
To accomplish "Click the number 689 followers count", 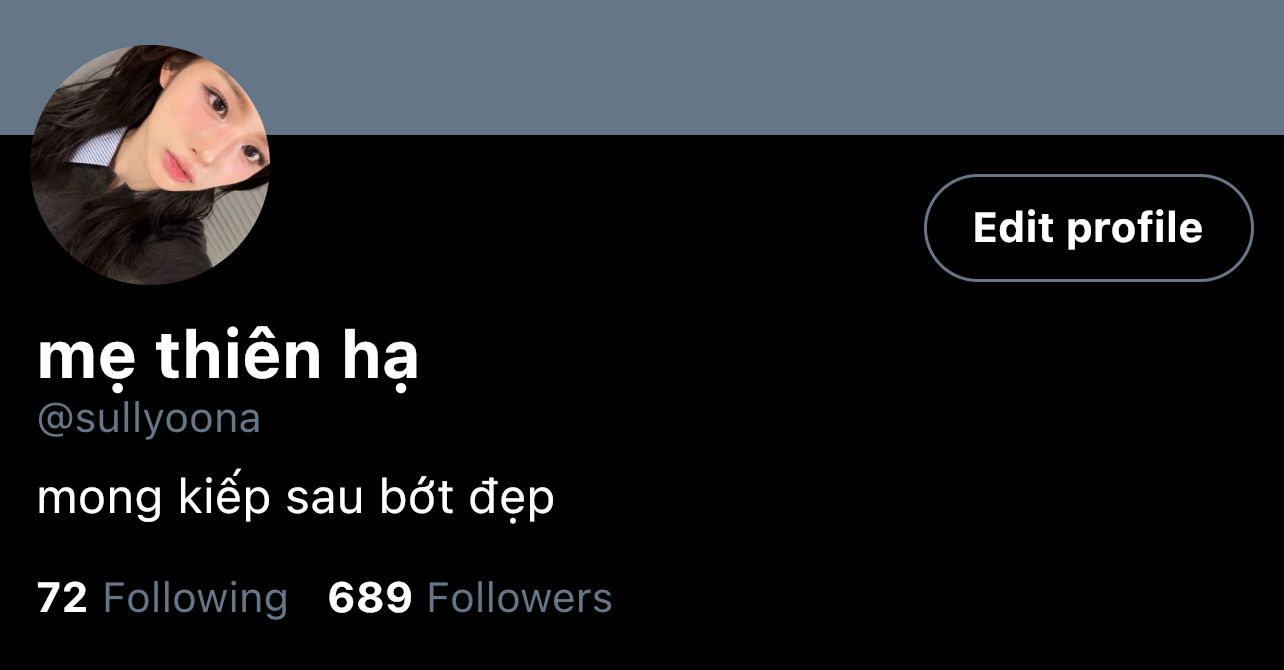I will click(370, 598).
